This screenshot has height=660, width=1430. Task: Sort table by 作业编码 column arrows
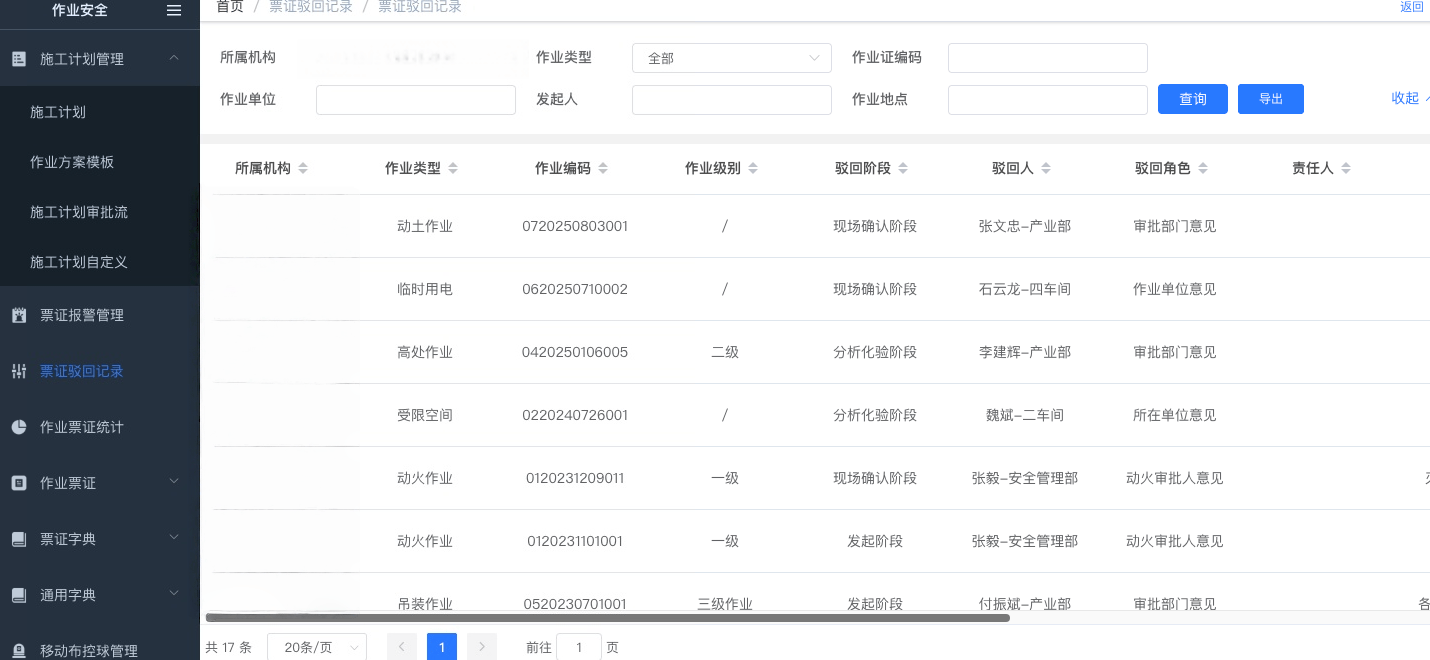[x=603, y=169]
